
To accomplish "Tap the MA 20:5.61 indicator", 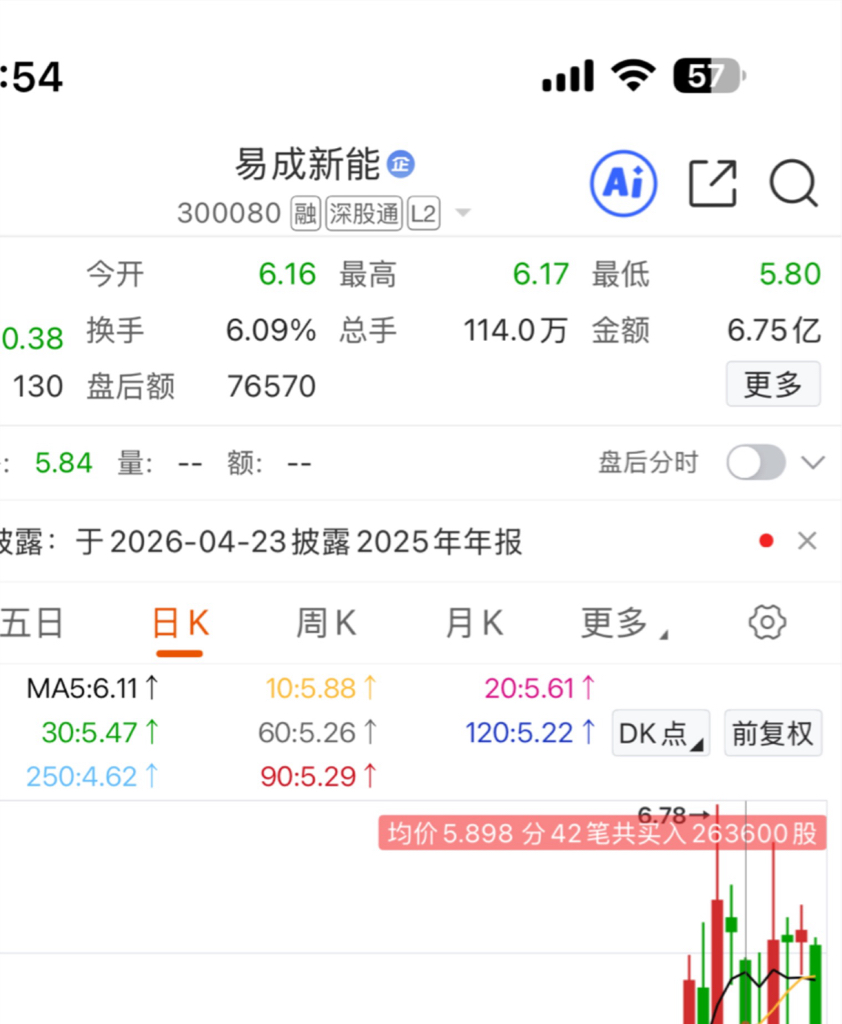I will click(540, 688).
